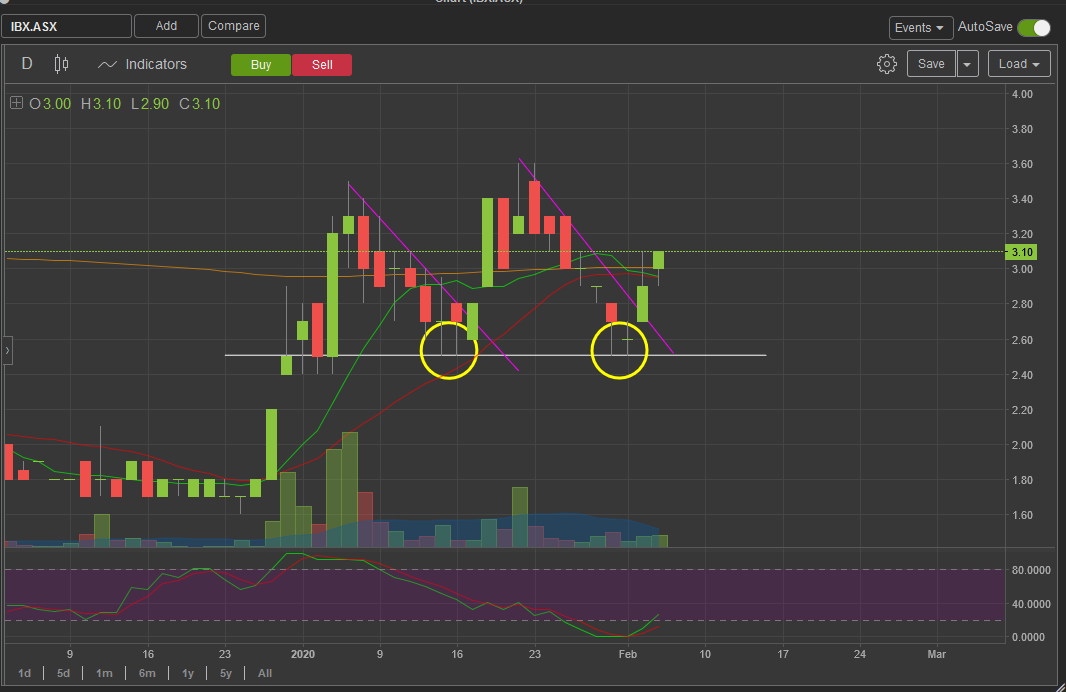Screen dimensions: 1066x692
Task: Open the Load dropdown
Action: 1019,64
